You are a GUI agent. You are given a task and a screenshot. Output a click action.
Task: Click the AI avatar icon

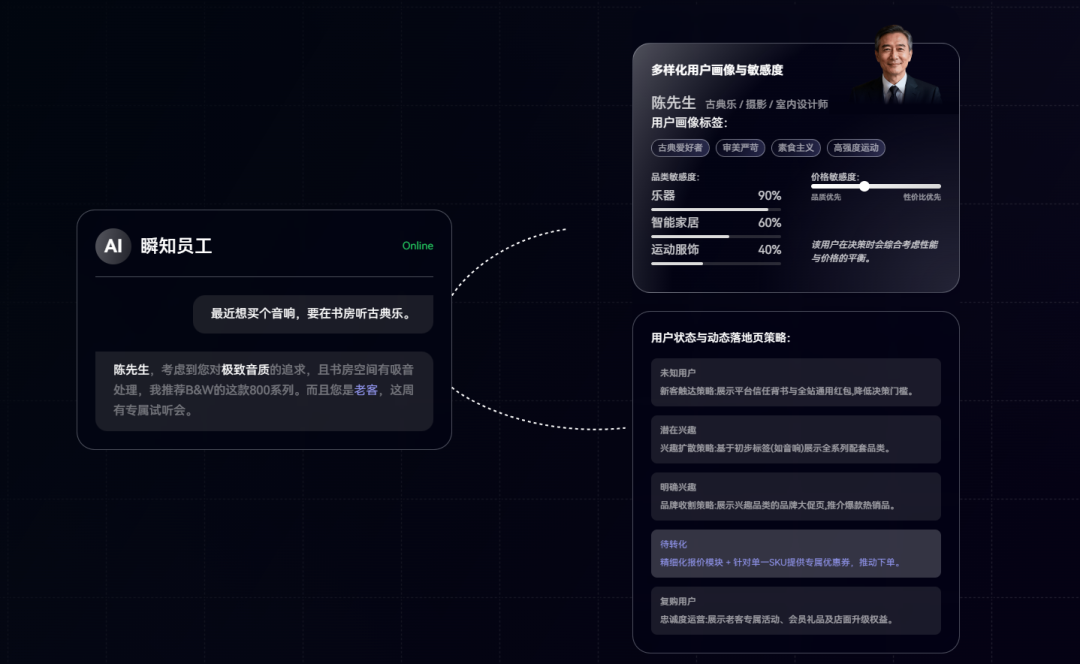(x=113, y=246)
